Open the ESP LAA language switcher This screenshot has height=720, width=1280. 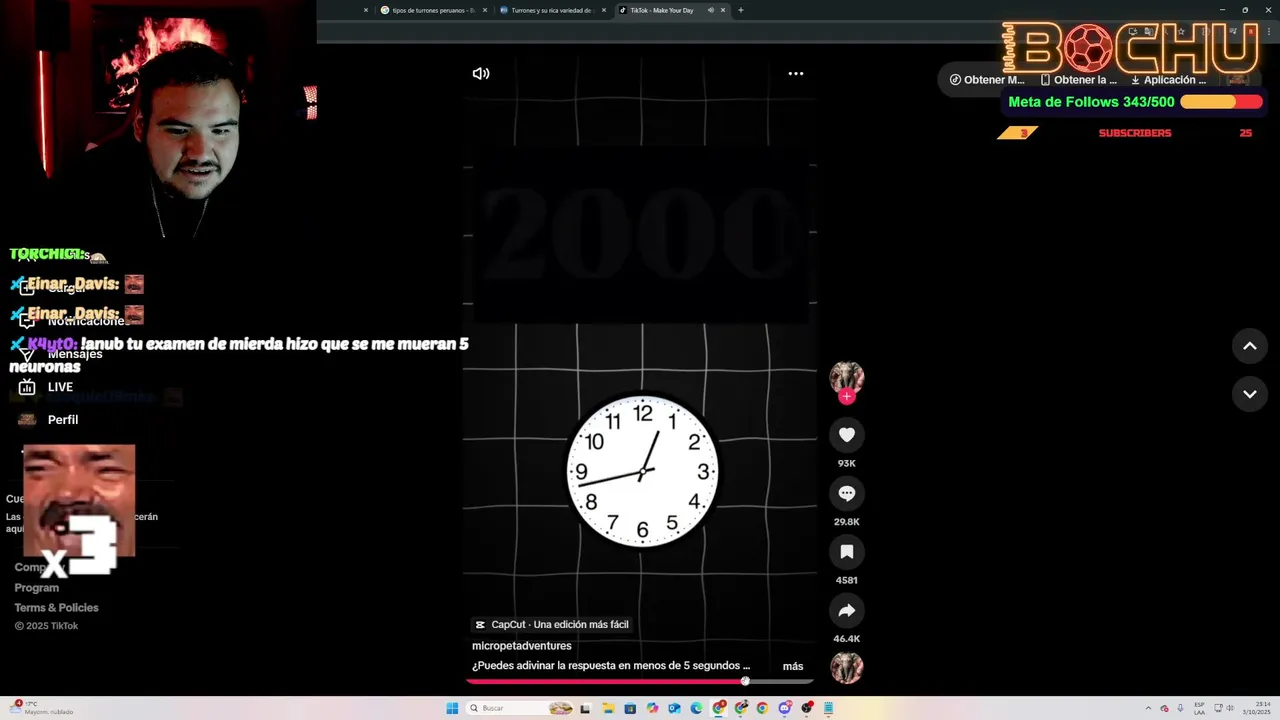[x=1200, y=708]
